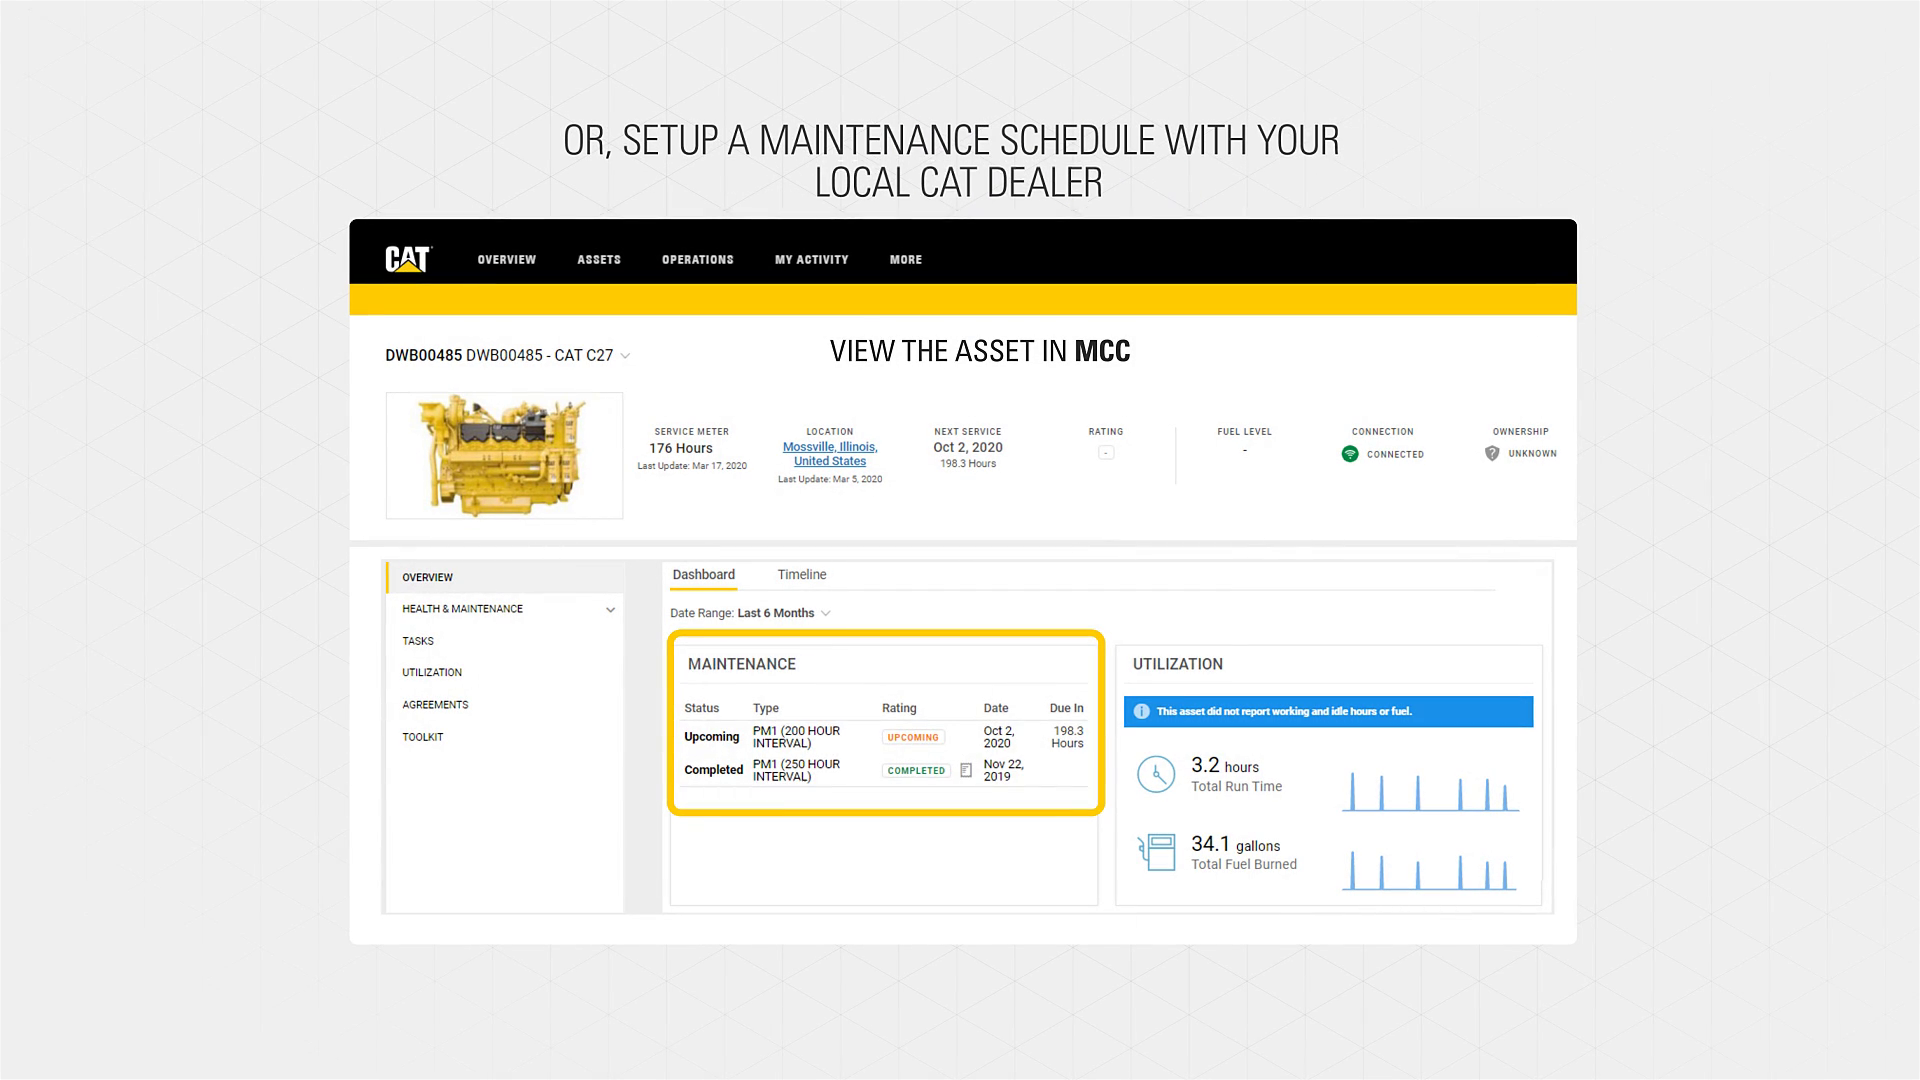Viewport: 1920px width, 1080px height.
Task: Click the green Completed rating badge
Action: [x=915, y=770]
